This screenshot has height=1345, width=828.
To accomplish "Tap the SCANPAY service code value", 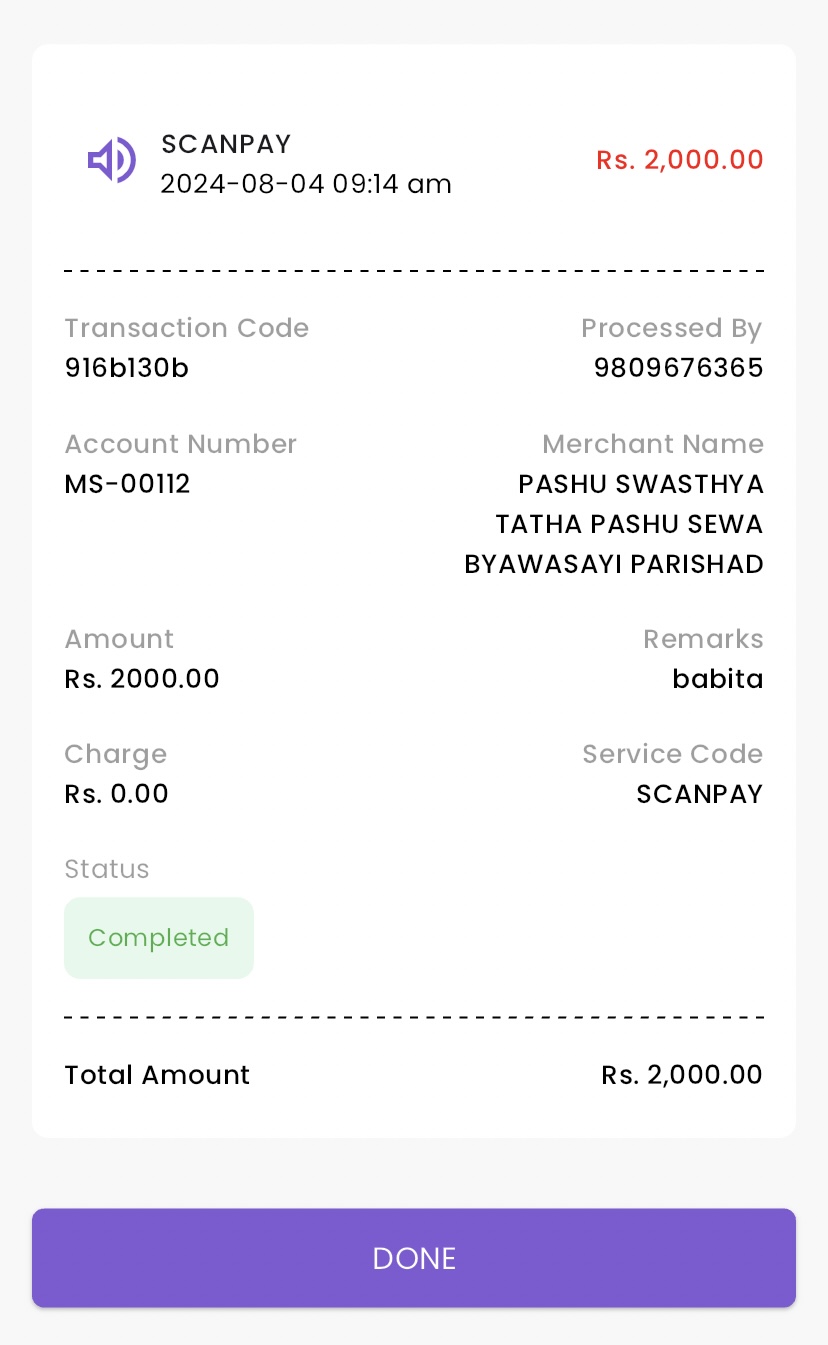I will pyautogui.click(x=700, y=794).
